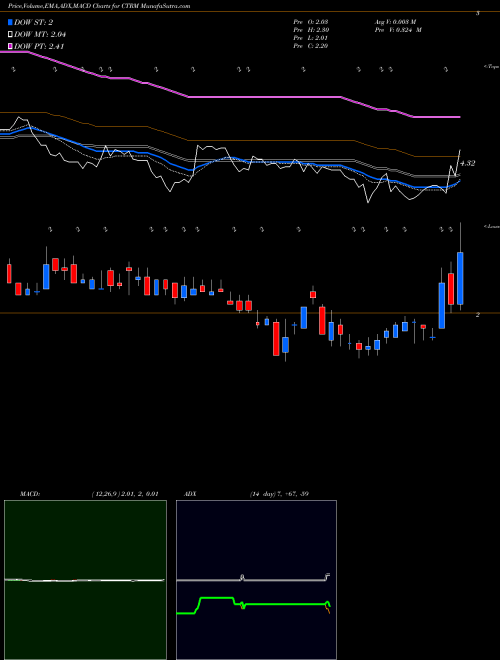Select the 'DOW MT: 2.04' legend label
The height and width of the screenshot is (660, 500).
pyautogui.click(x=40, y=34)
